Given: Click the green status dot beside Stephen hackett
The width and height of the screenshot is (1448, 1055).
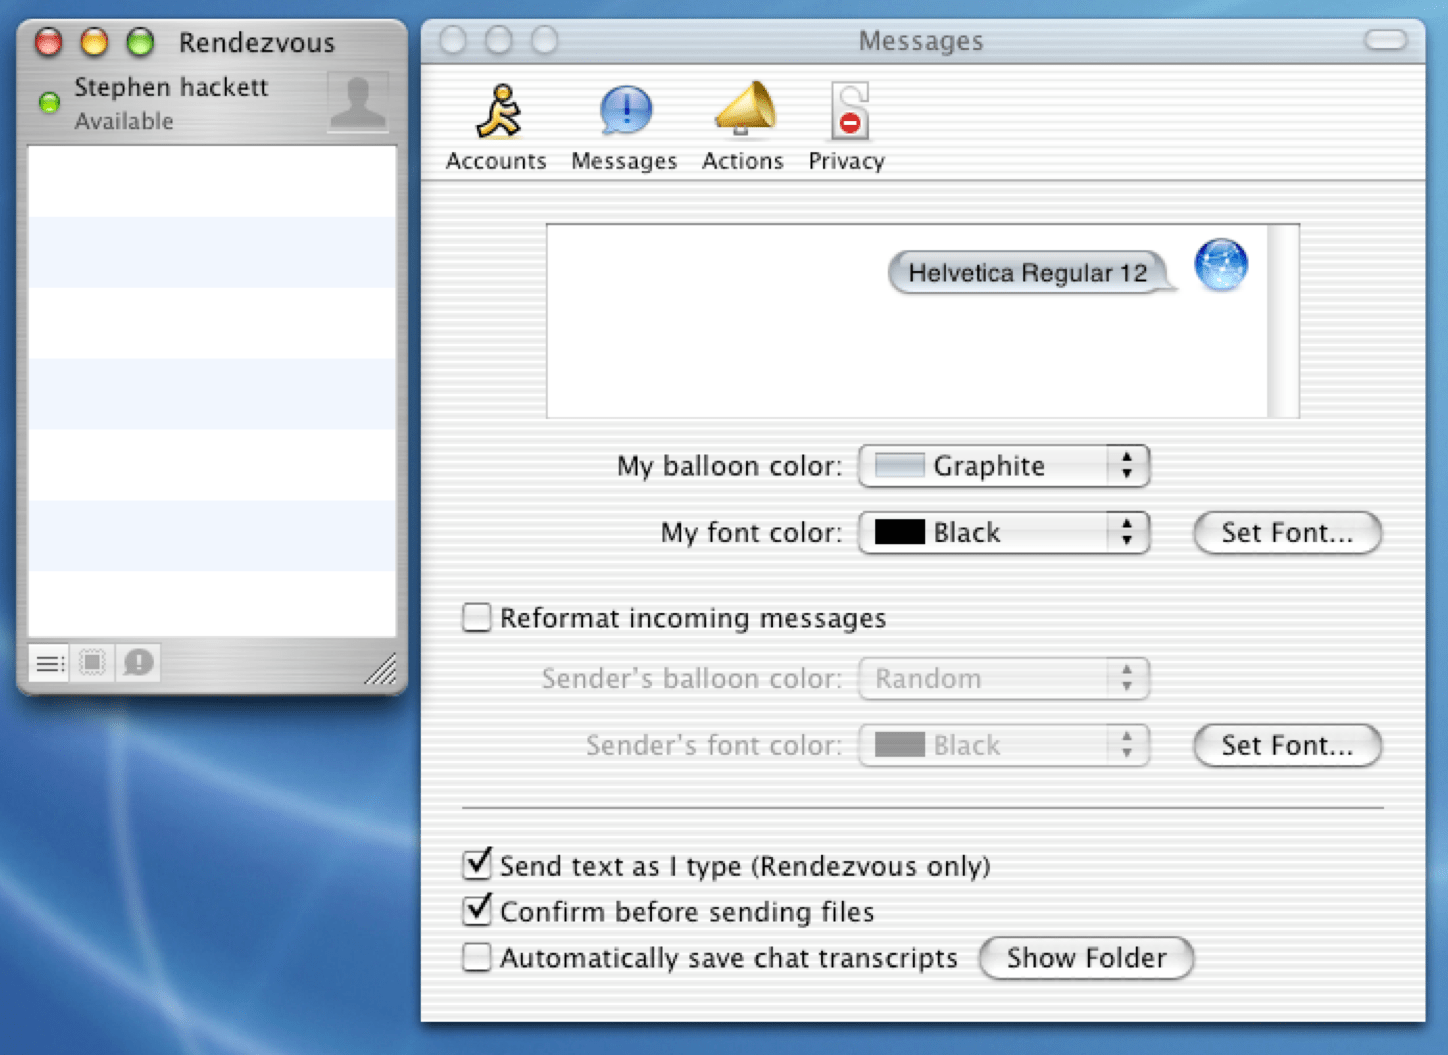Looking at the screenshot, I should [x=49, y=102].
